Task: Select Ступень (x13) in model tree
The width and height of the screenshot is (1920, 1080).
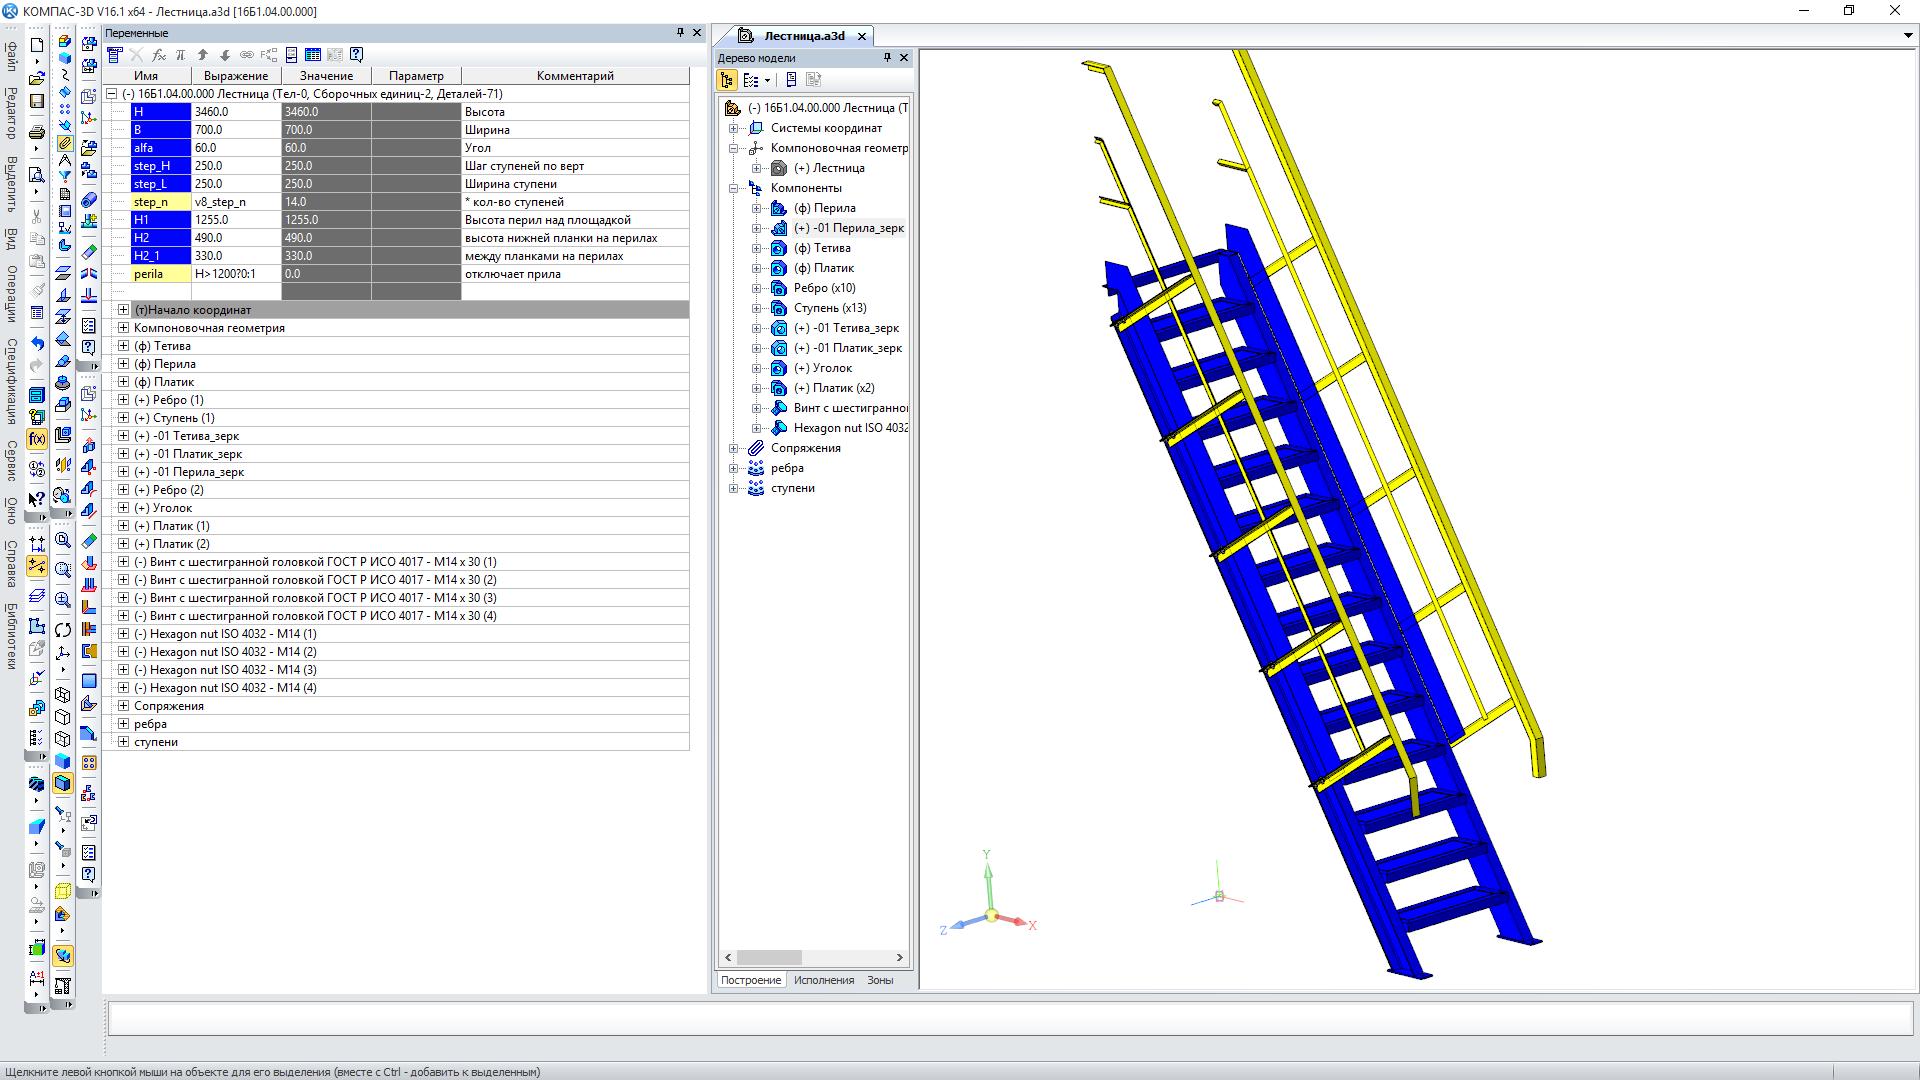Action: coord(830,308)
